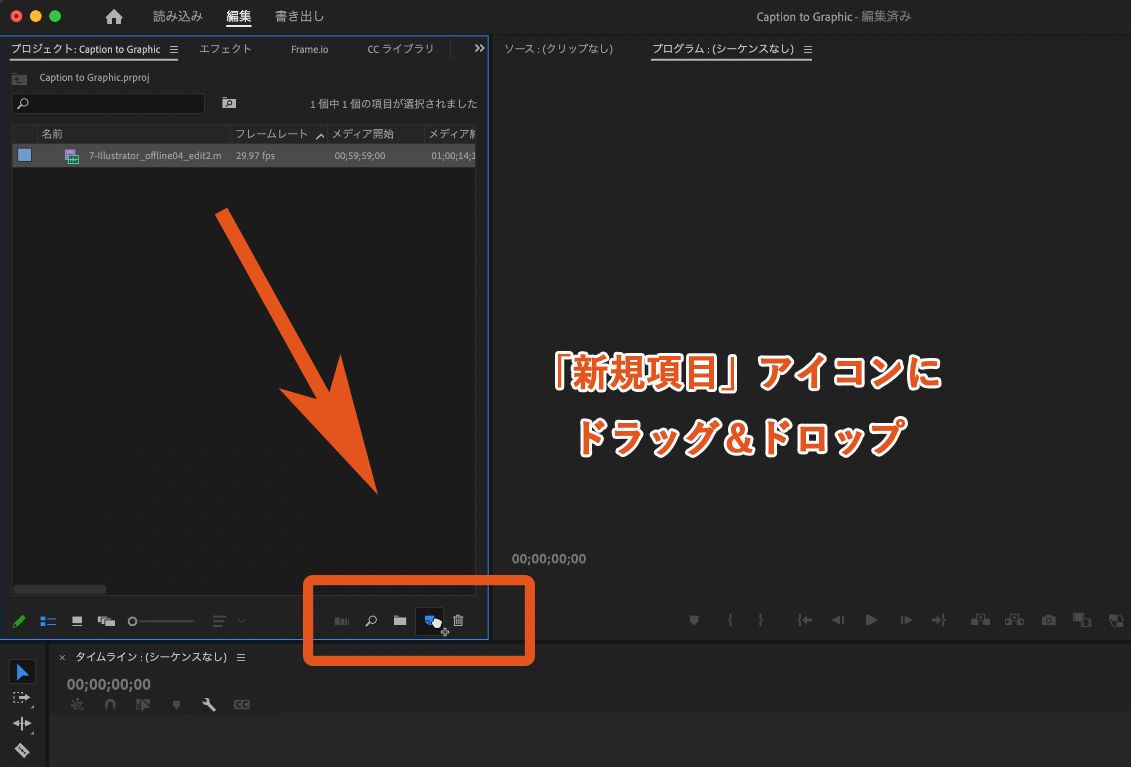Click the New Item (新規項目) icon

click(x=430, y=621)
